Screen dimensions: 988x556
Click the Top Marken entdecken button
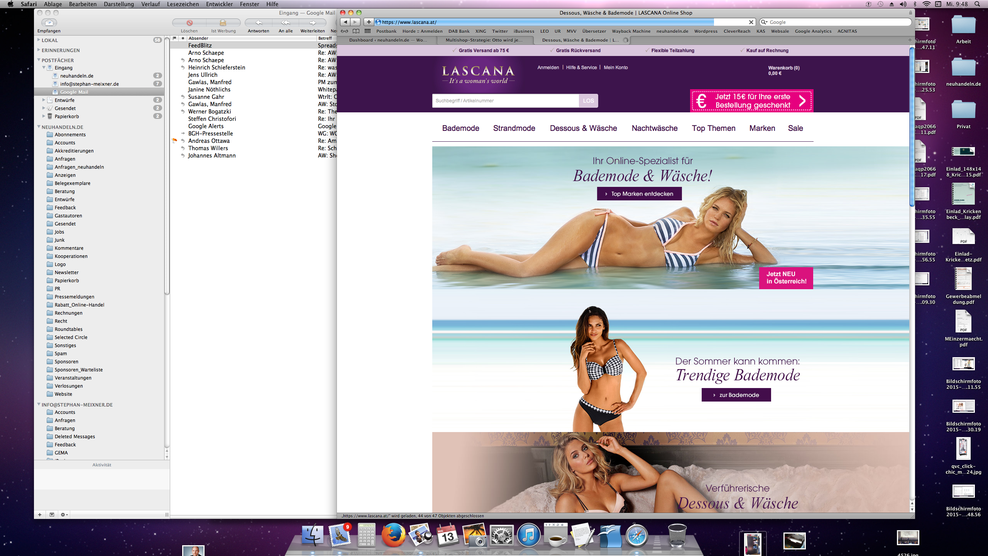tap(639, 194)
